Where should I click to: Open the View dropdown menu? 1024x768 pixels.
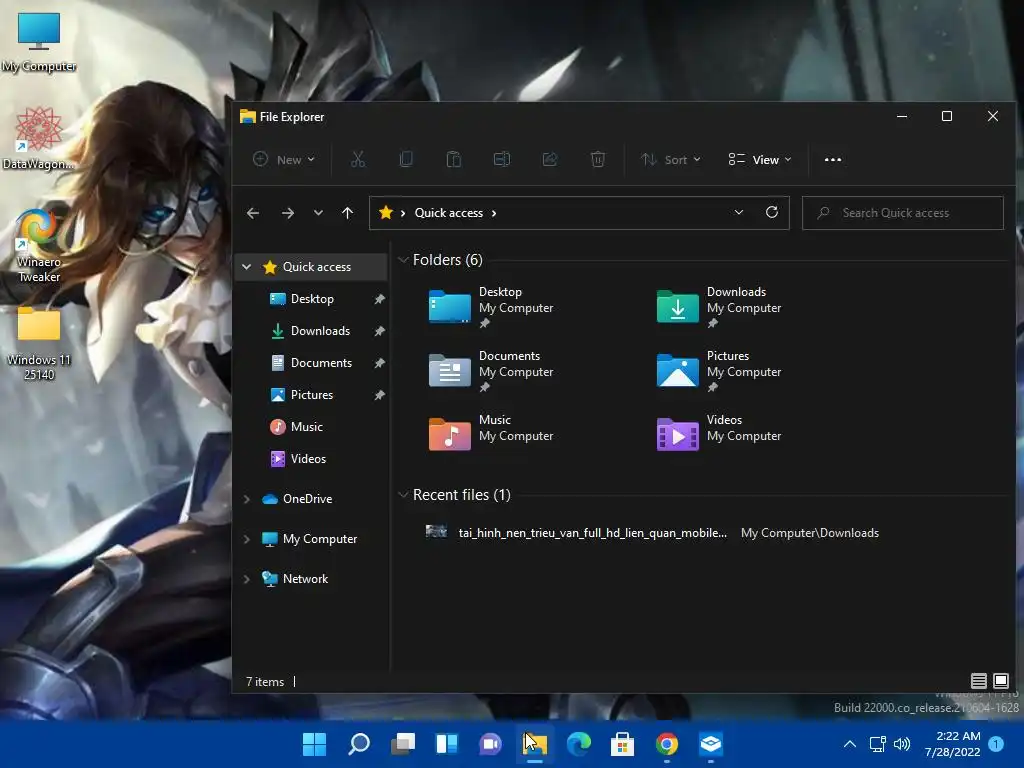760,159
